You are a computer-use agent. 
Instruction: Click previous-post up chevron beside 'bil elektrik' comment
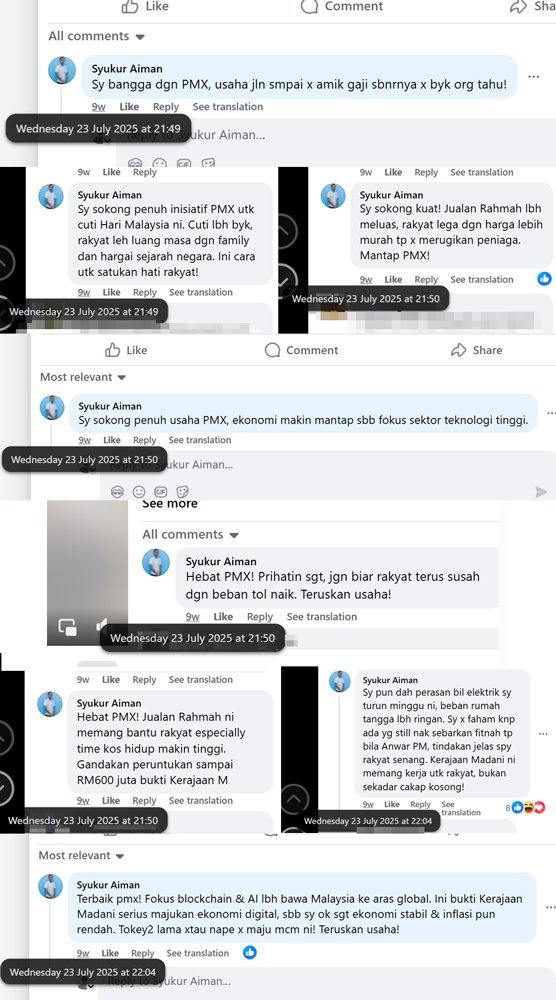pyautogui.click(x=293, y=798)
